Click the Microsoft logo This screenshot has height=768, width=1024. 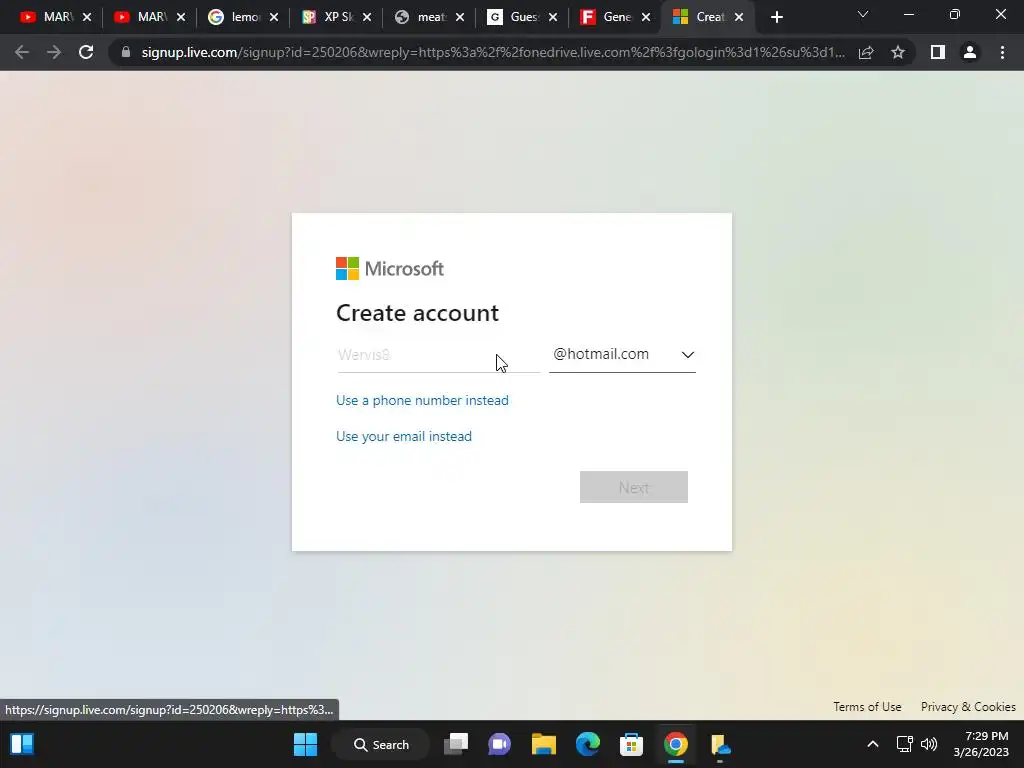pos(390,268)
